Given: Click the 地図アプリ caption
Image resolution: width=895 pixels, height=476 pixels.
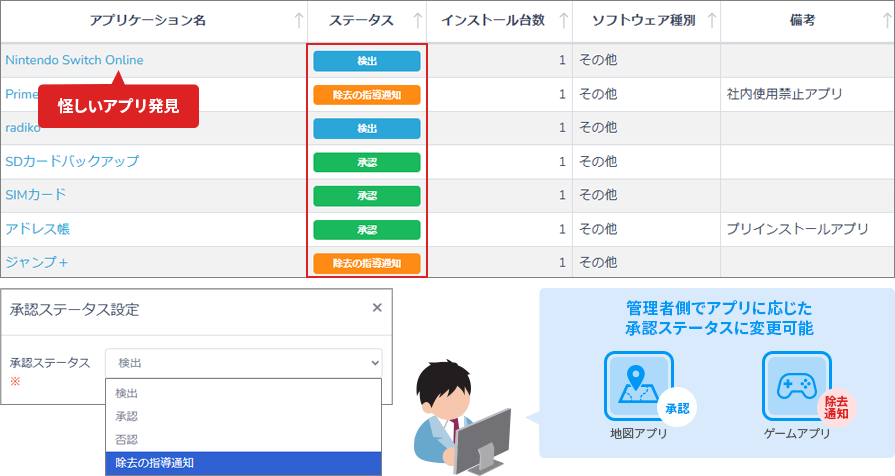Looking at the screenshot, I should click(x=639, y=434).
